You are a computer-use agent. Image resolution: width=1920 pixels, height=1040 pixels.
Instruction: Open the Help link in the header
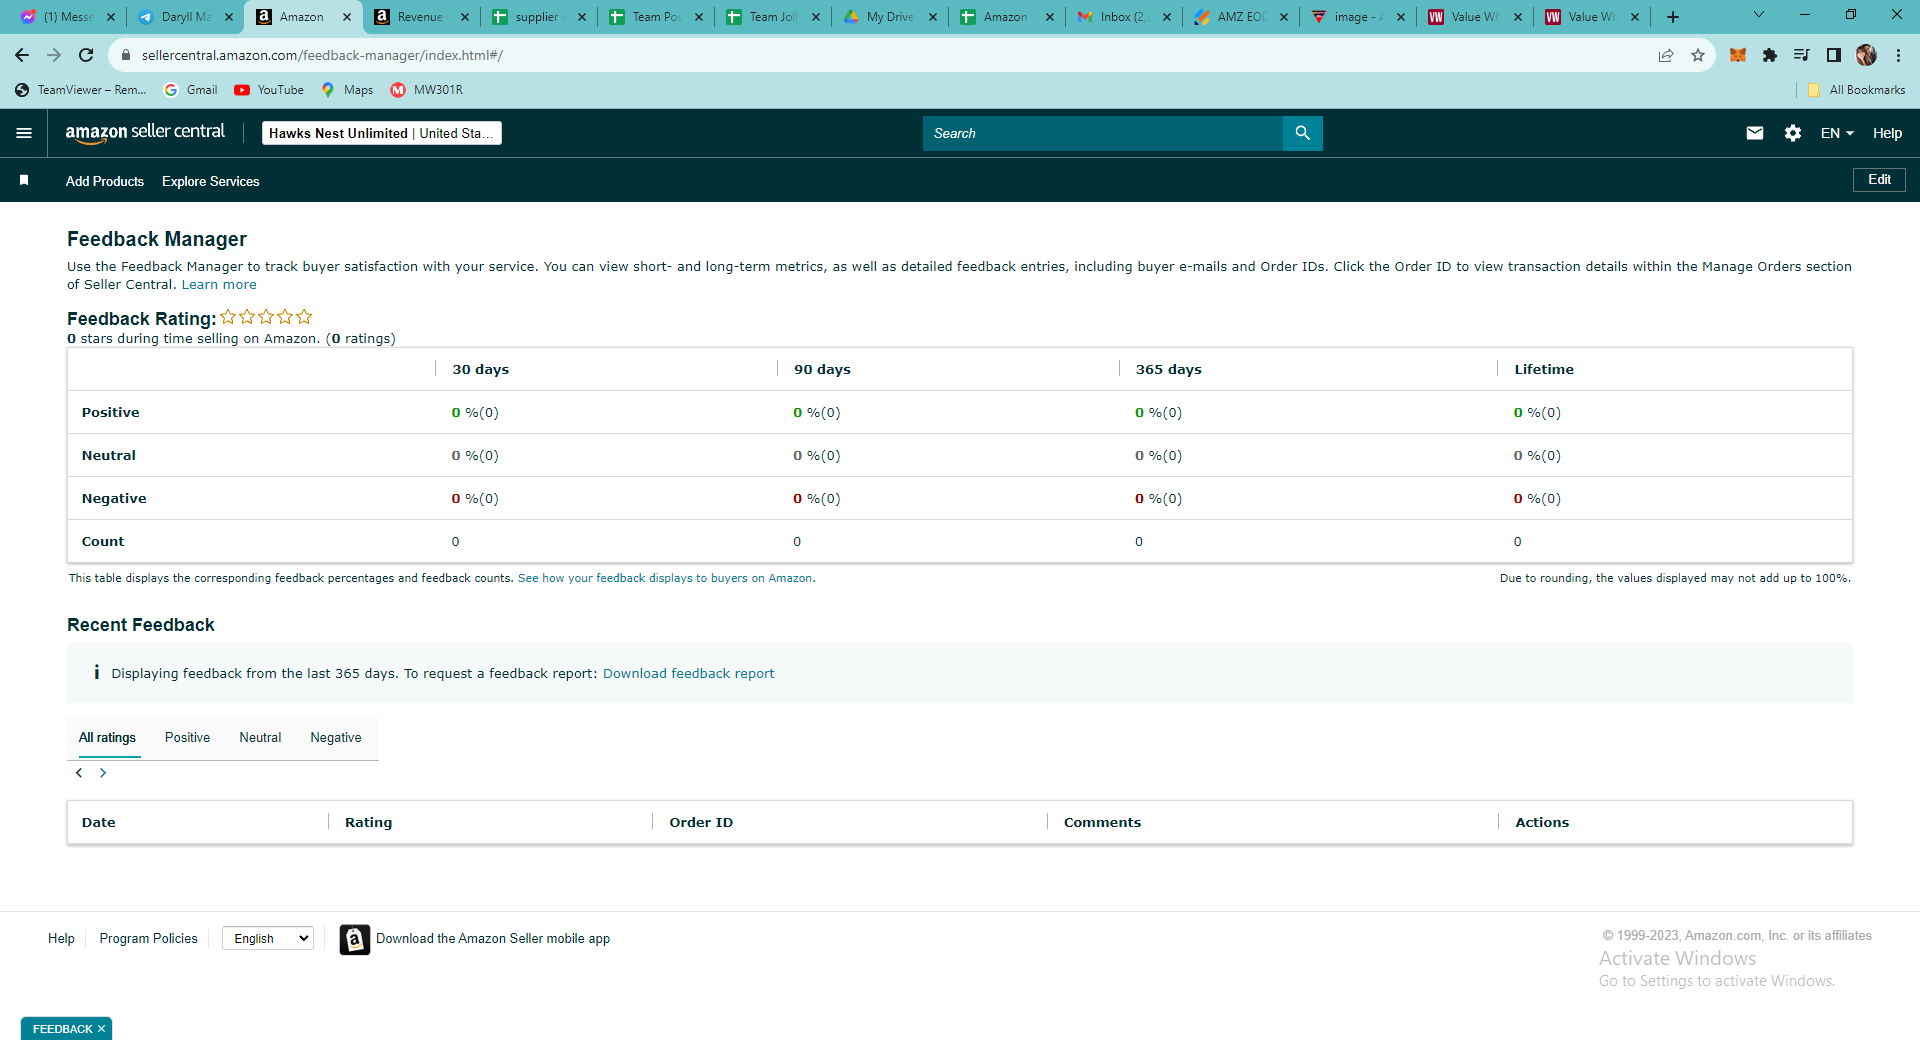(x=1887, y=133)
